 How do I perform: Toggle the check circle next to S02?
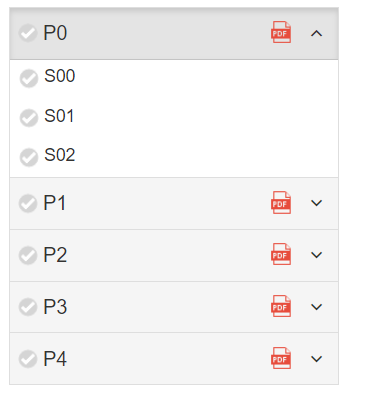(x=29, y=157)
